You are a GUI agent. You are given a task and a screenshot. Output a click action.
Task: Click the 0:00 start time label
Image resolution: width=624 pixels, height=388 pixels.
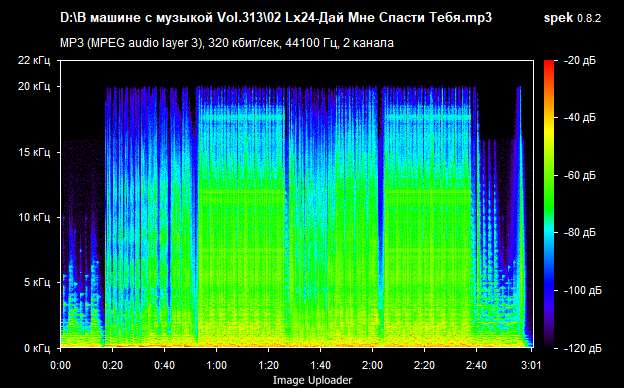(60, 365)
